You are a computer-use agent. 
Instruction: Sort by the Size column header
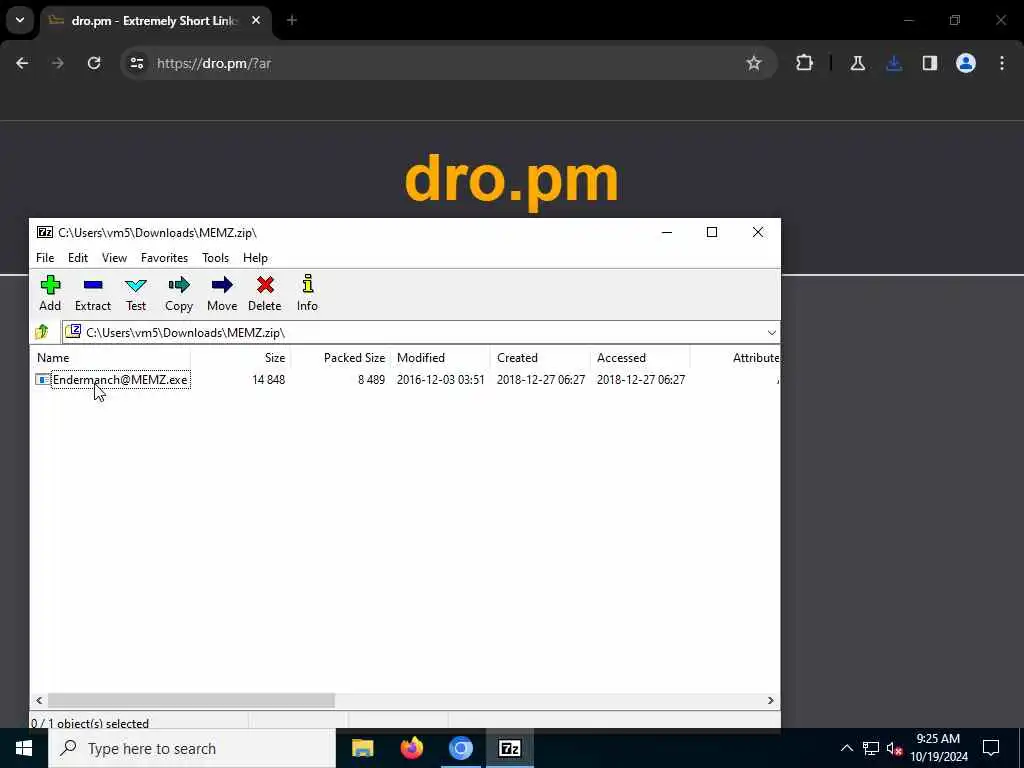[240, 358]
